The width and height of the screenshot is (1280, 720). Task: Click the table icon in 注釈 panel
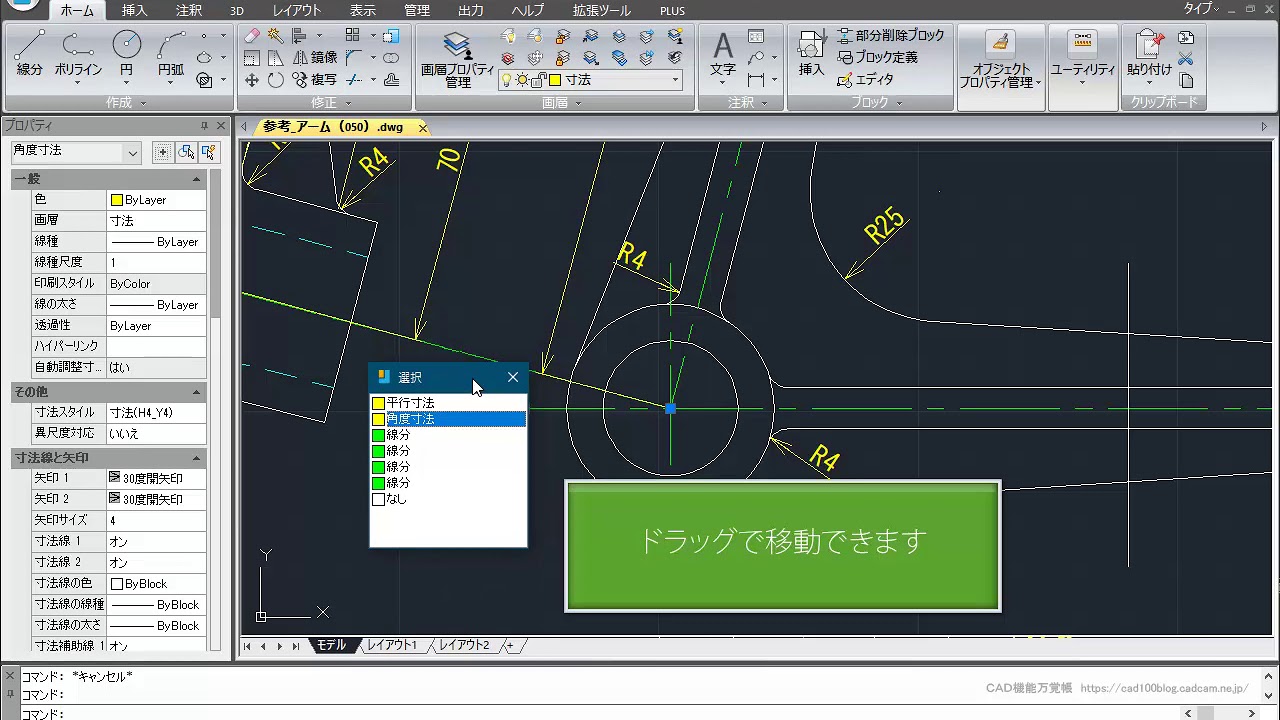pyautogui.click(x=756, y=36)
